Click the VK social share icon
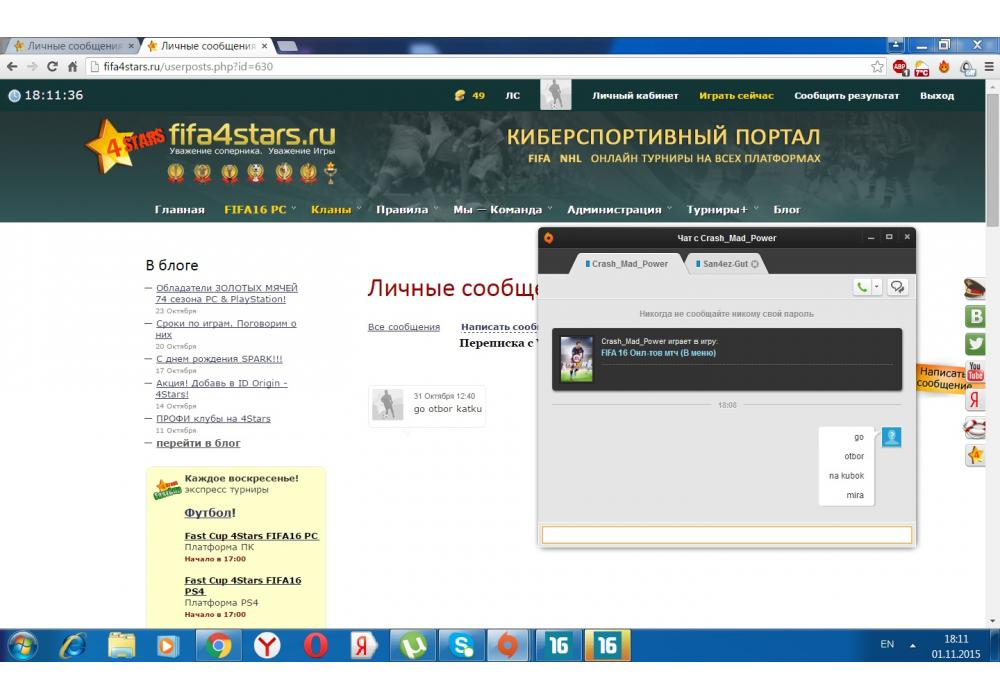1000x700 pixels. pos(975,316)
